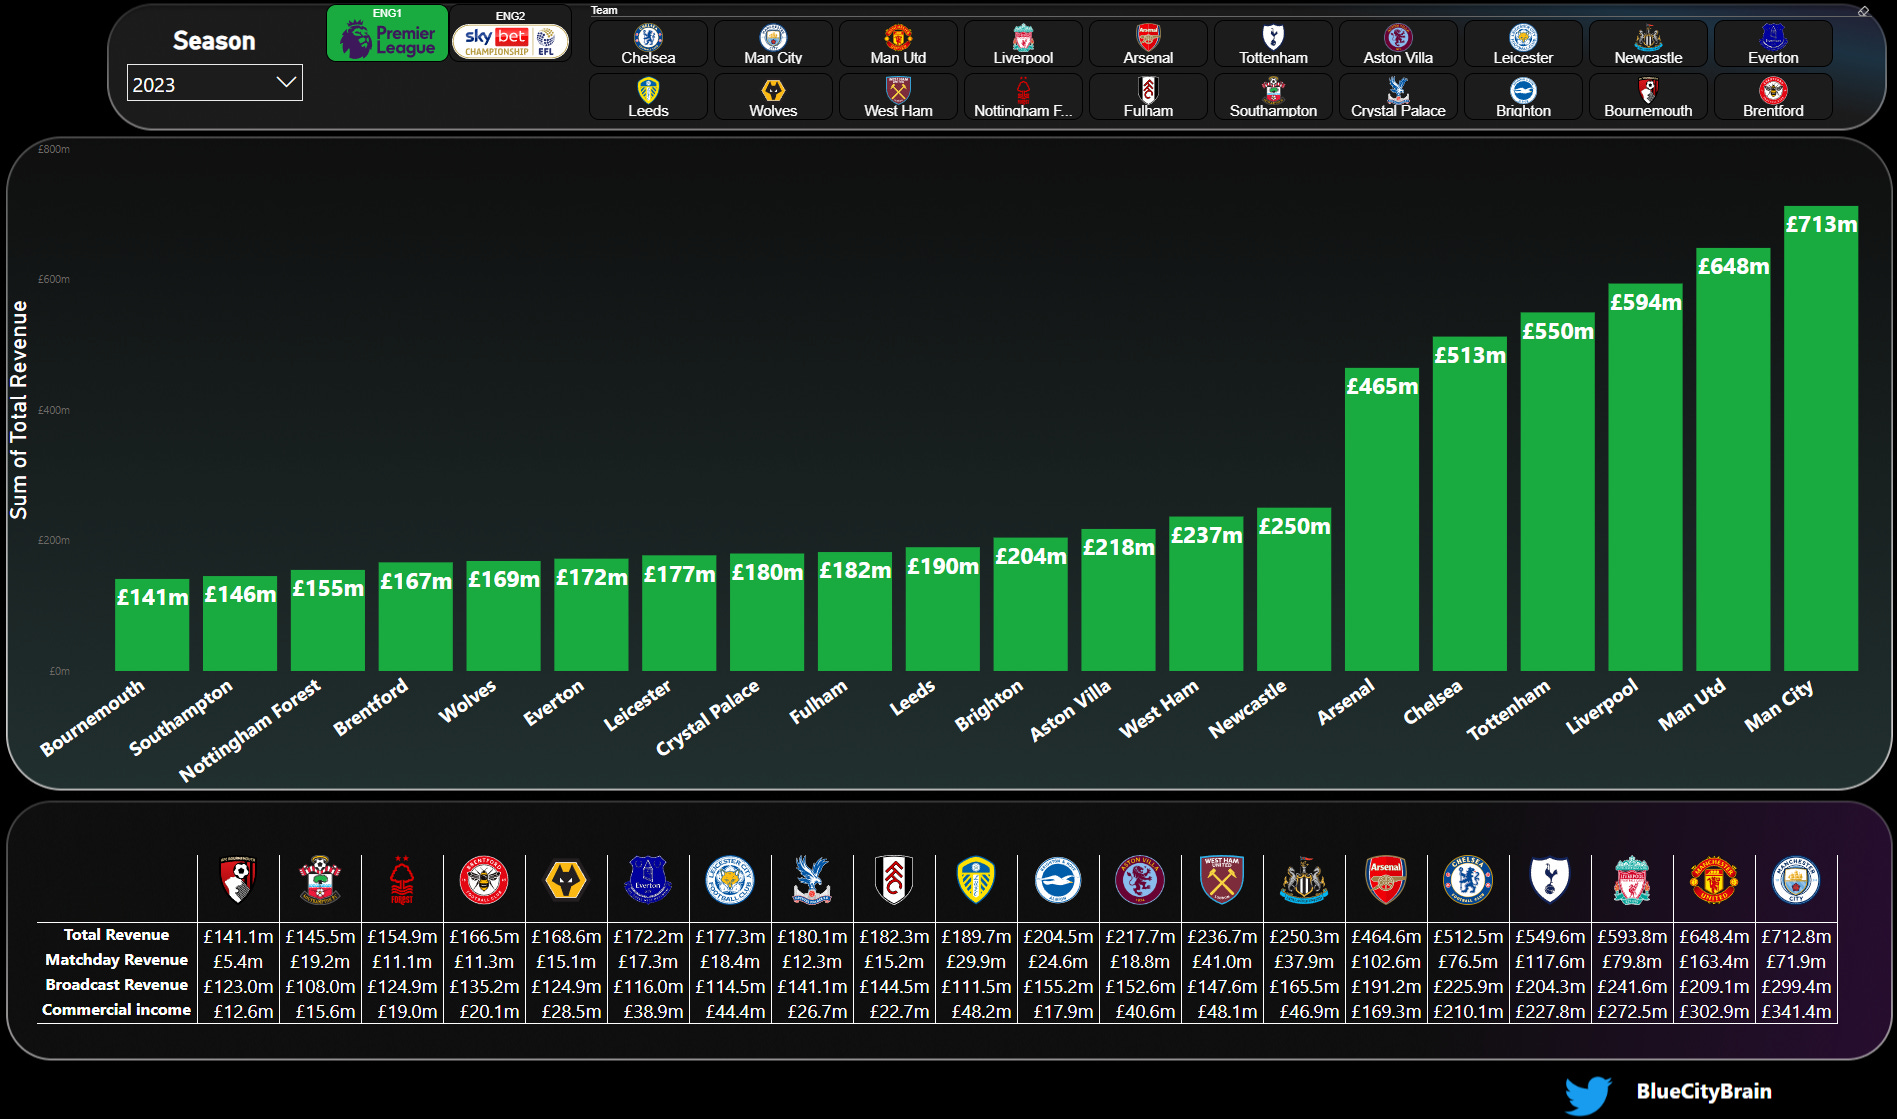
Task: Click Chelsea crest in revenue table
Action: 1468,880
